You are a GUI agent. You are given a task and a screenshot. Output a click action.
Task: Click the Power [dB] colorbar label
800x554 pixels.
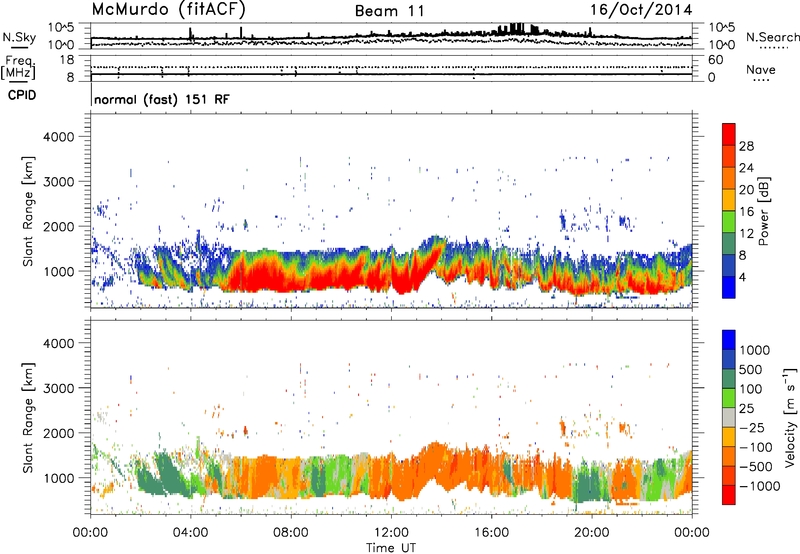763,211
